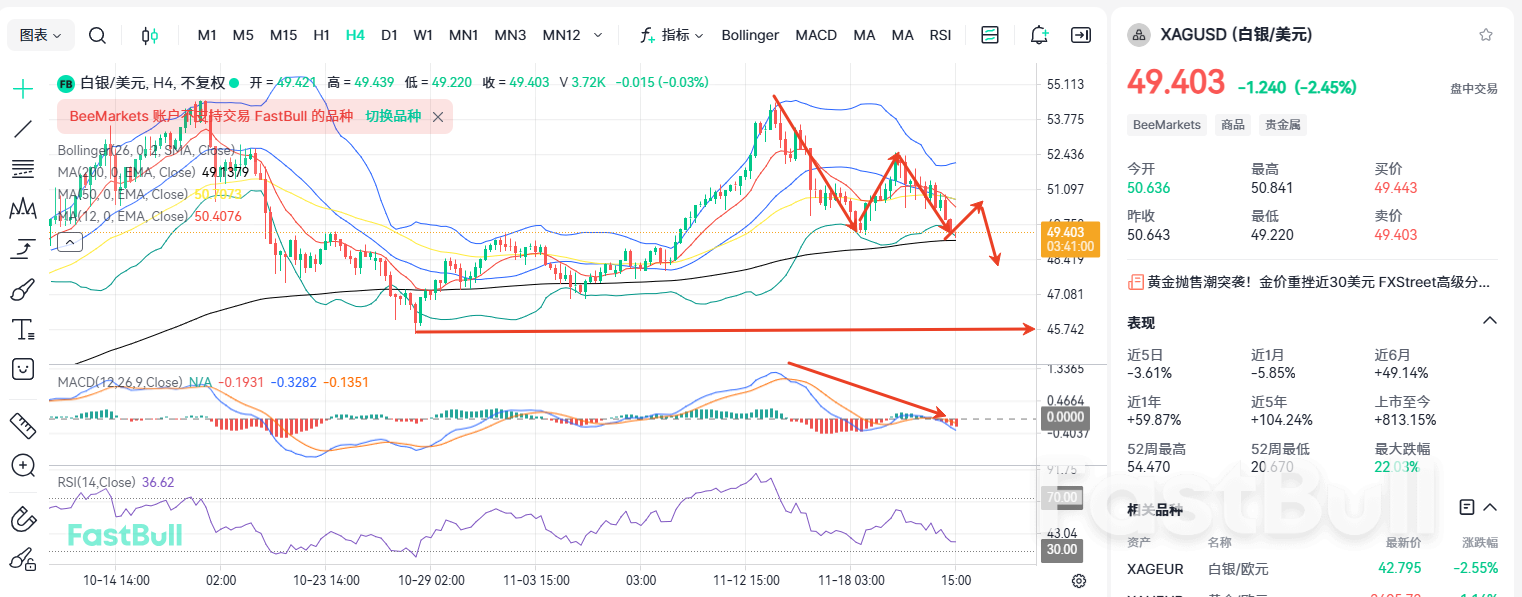Select the trend line drawing tool

tap(22, 128)
